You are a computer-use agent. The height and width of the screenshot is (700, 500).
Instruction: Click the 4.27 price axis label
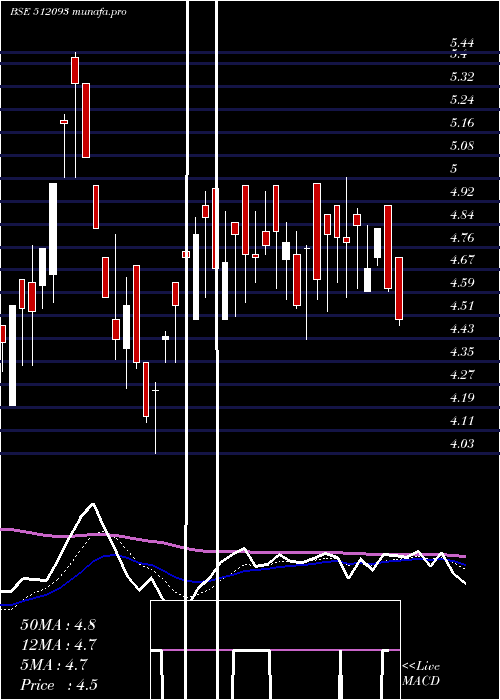[x=462, y=374]
